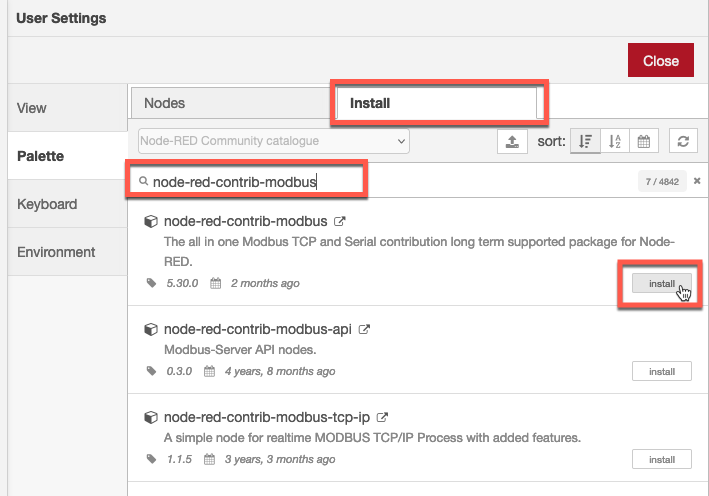Click the node-red-contrib-modbus-tcp-ip package title

pos(267,417)
